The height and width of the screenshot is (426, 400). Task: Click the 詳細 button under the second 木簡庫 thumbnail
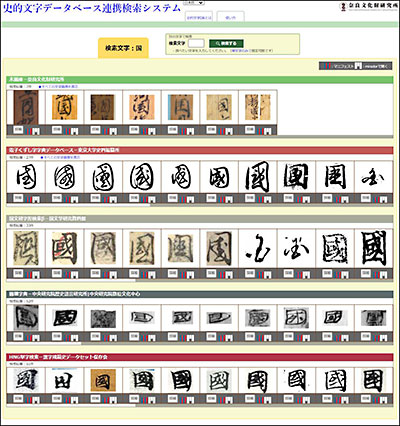(57, 130)
